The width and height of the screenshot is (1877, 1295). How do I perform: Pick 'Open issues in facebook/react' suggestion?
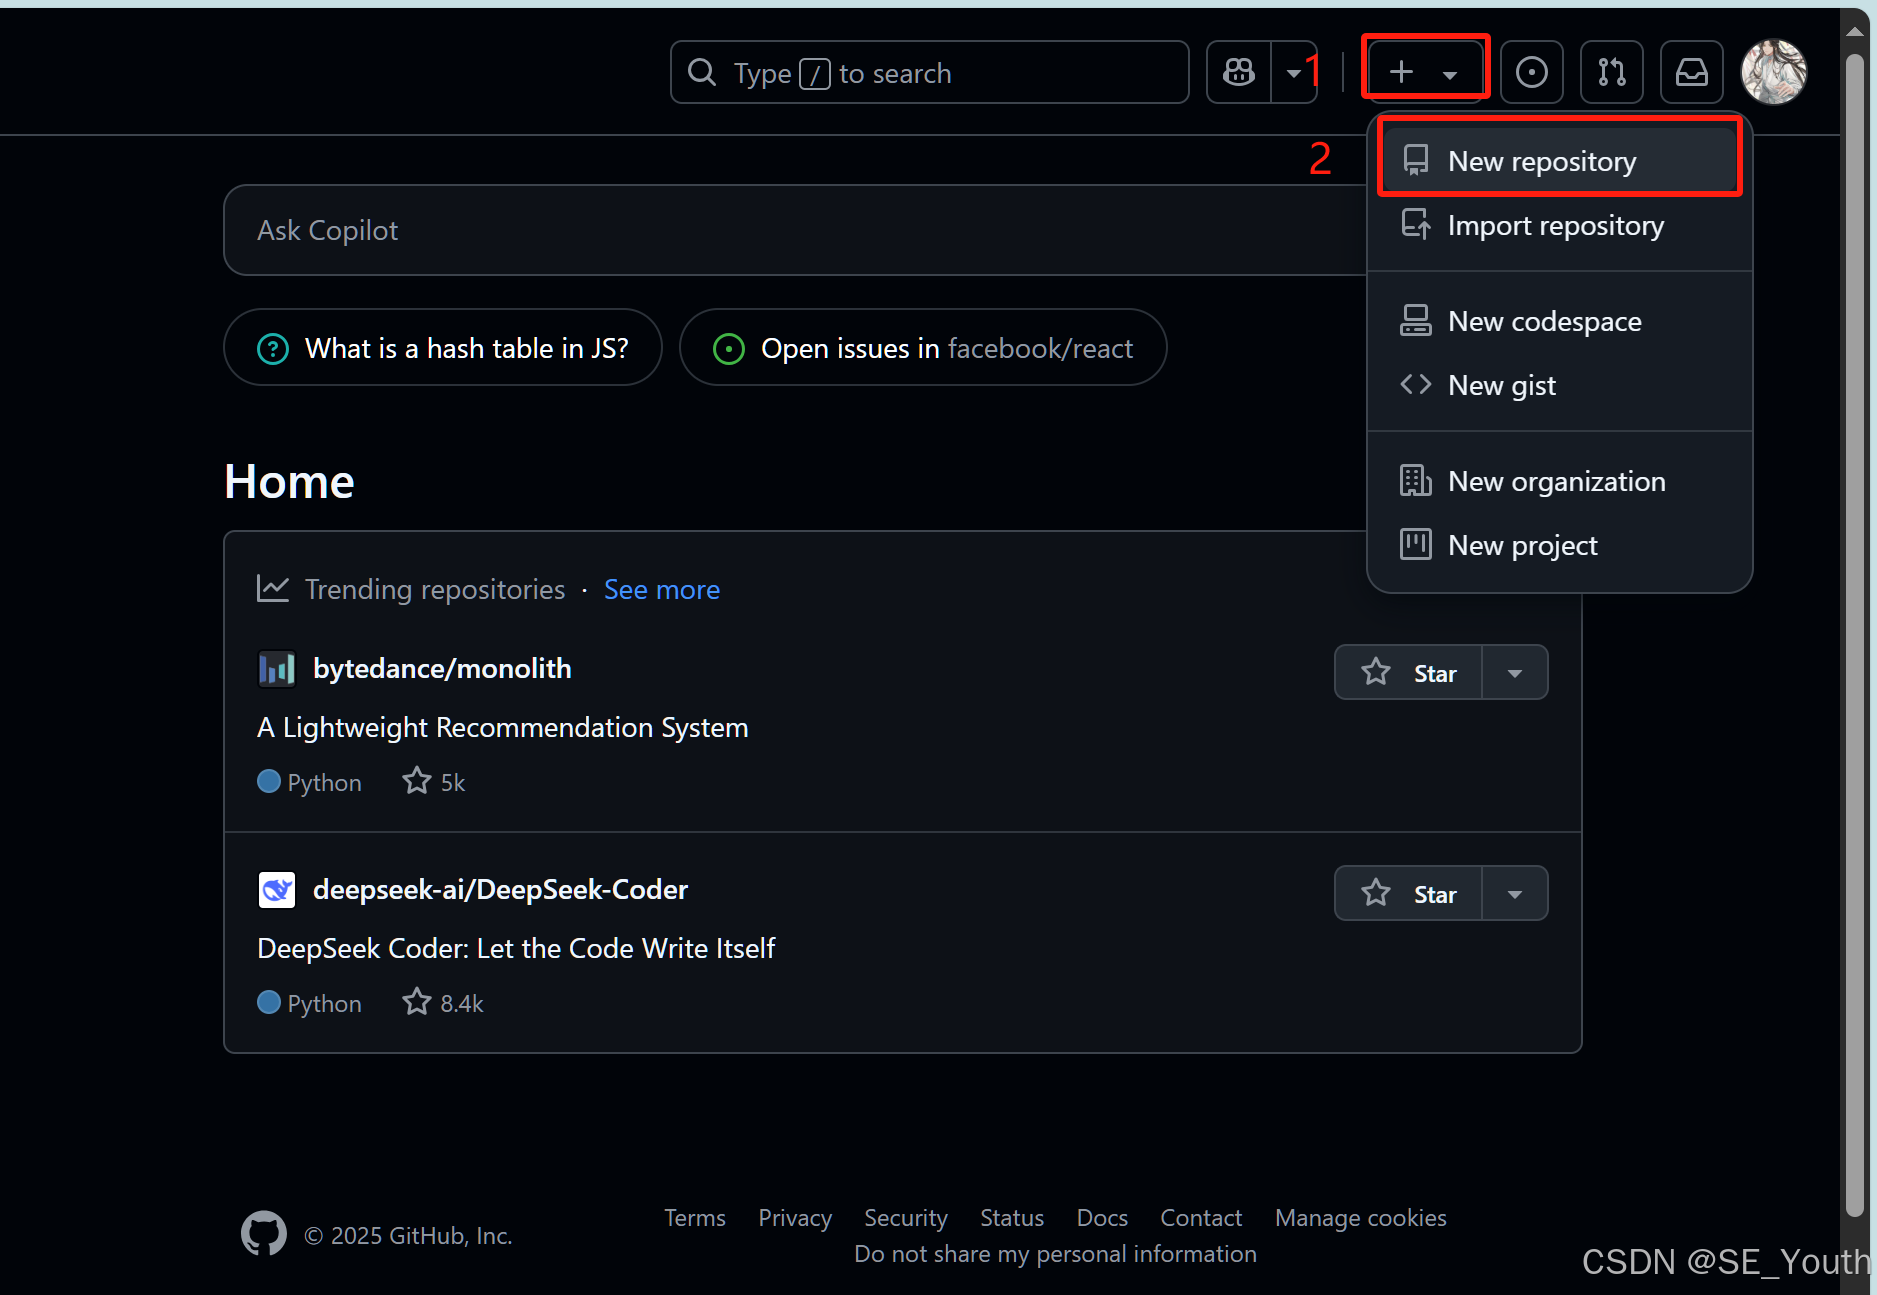coord(923,348)
